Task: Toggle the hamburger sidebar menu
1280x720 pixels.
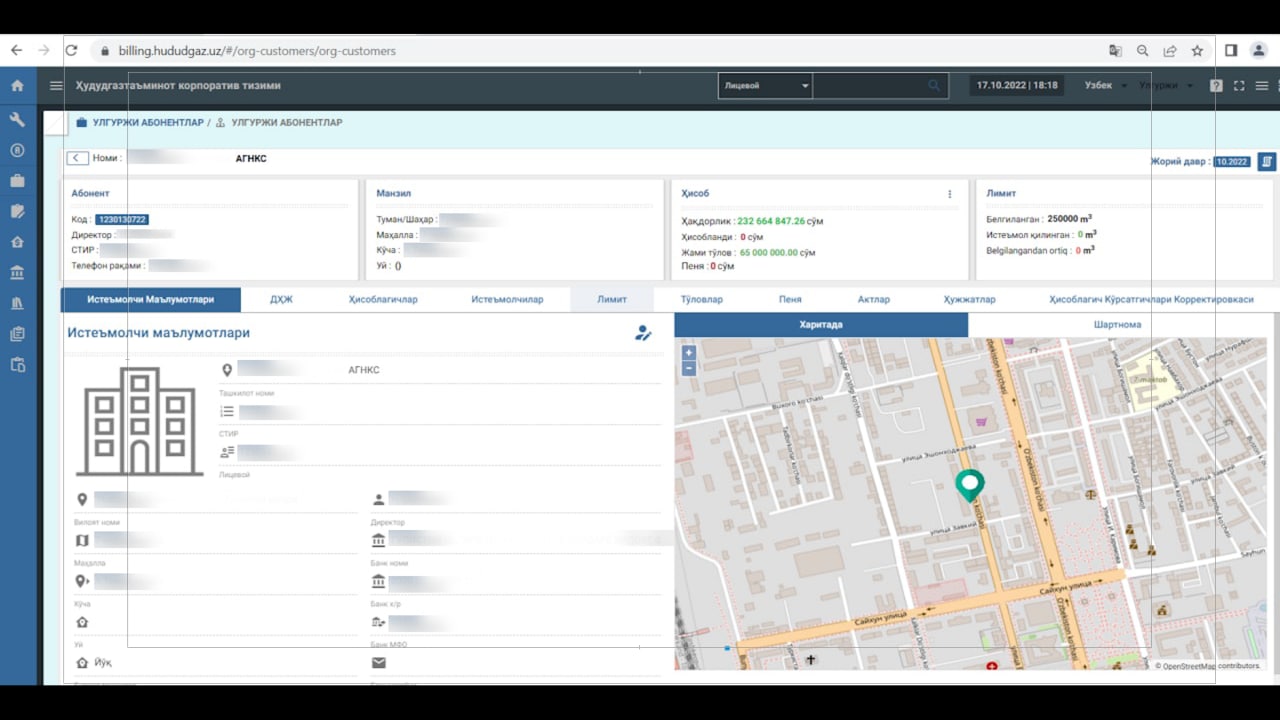Action: 56,86
